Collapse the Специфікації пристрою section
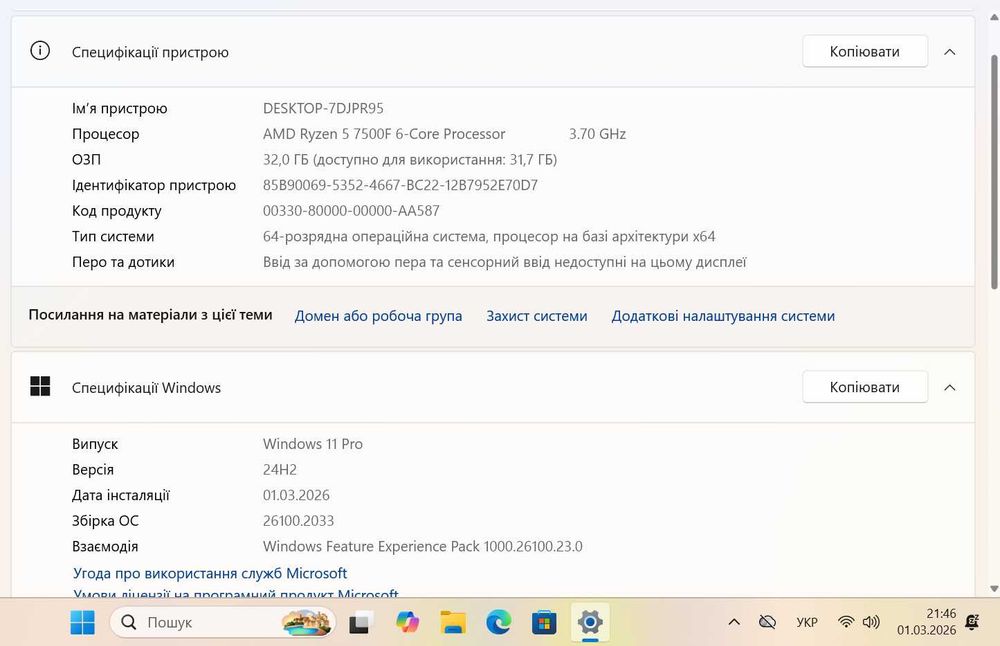This screenshot has height=646, width=1000. [950, 52]
